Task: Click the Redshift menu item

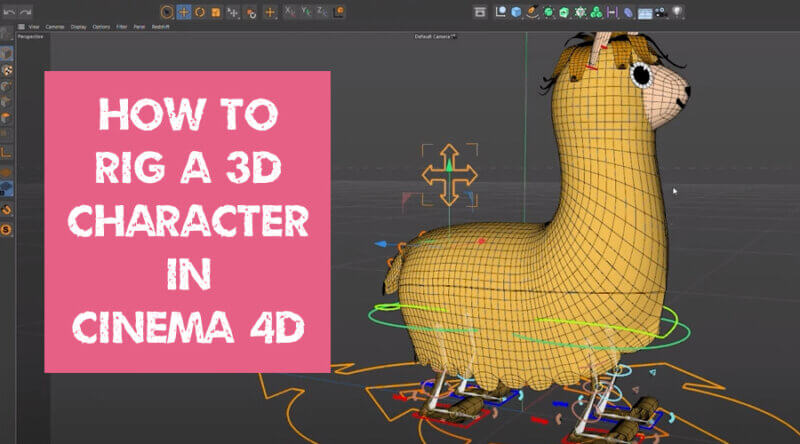Action: pos(161,26)
